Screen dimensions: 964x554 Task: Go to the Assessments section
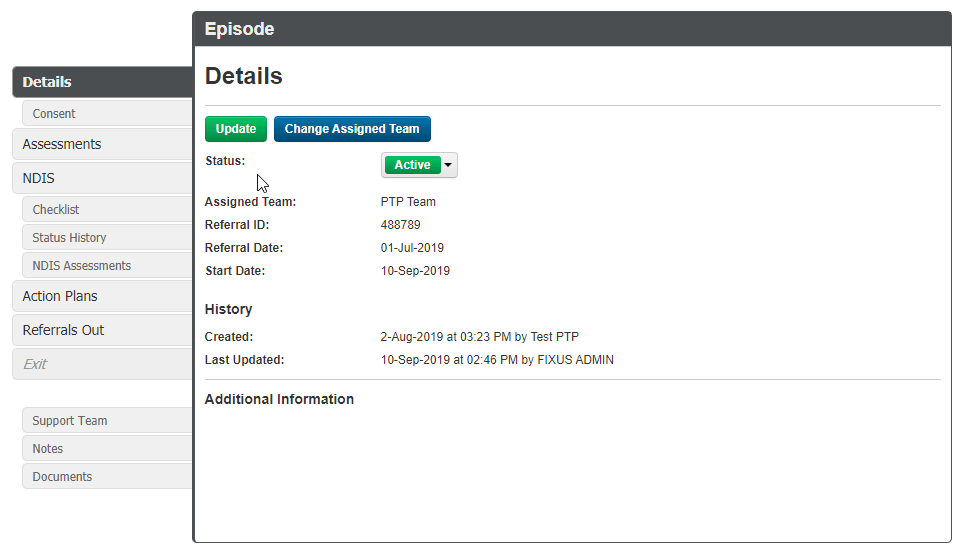pyautogui.click(x=103, y=144)
